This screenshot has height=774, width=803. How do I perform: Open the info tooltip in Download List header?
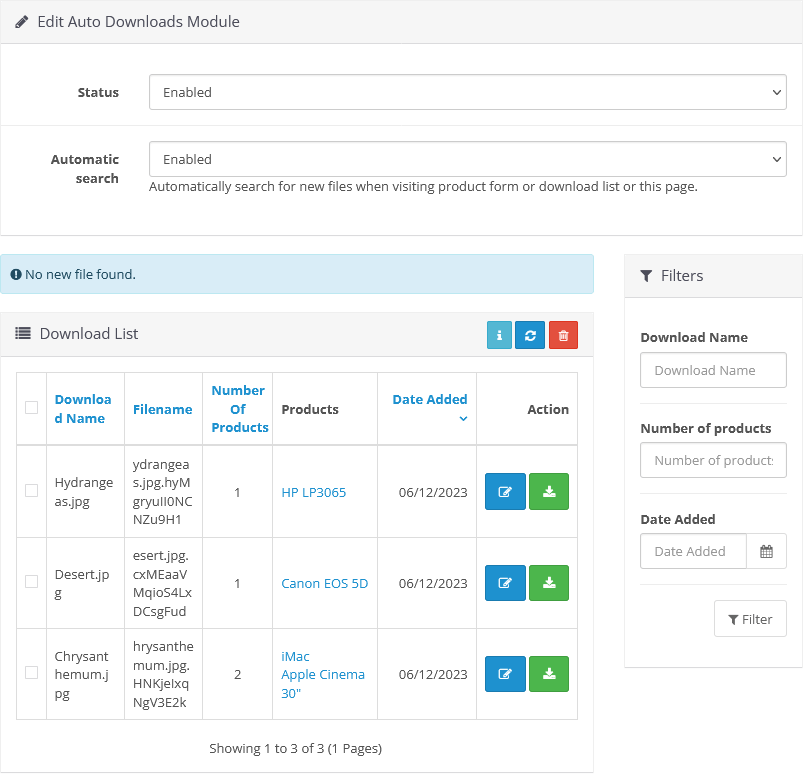(x=499, y=335)
